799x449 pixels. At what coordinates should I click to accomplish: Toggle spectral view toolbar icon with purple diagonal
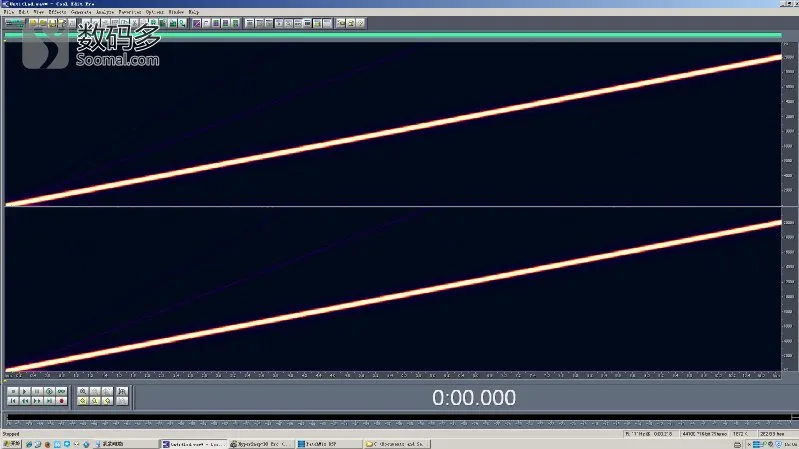(197, 23)
